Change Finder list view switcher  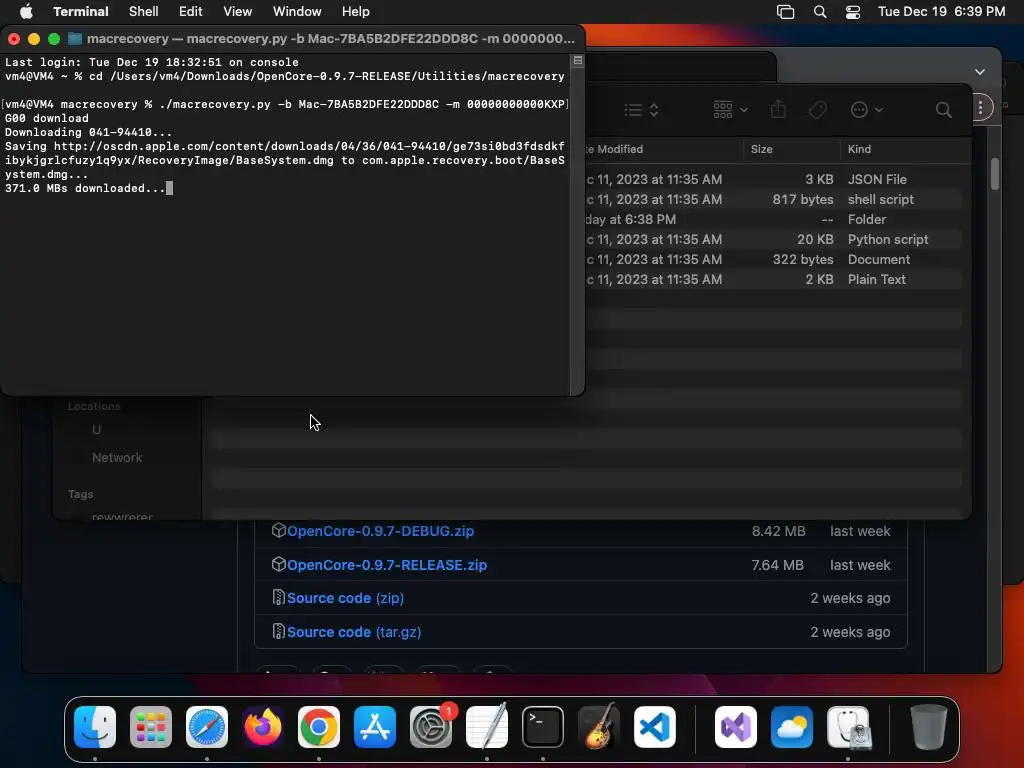pos(641,110)
